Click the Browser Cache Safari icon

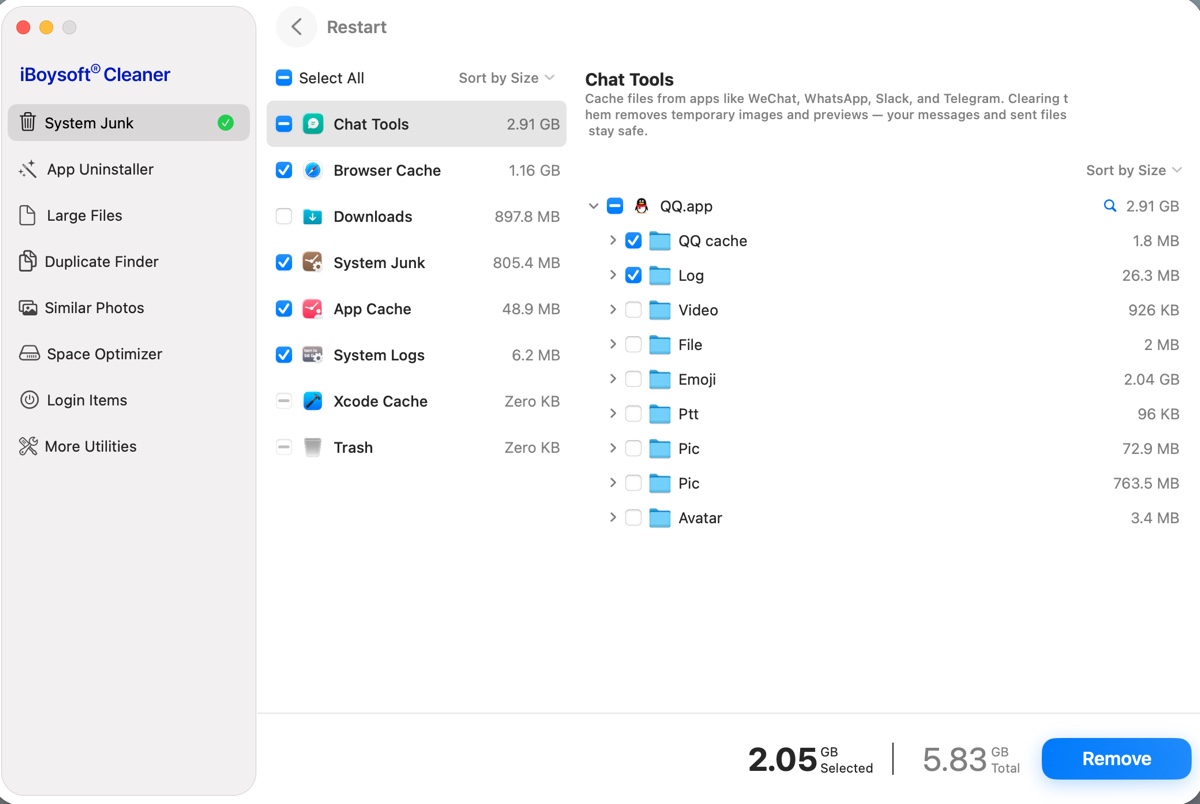pyautogui.click(x=312, y=170)
